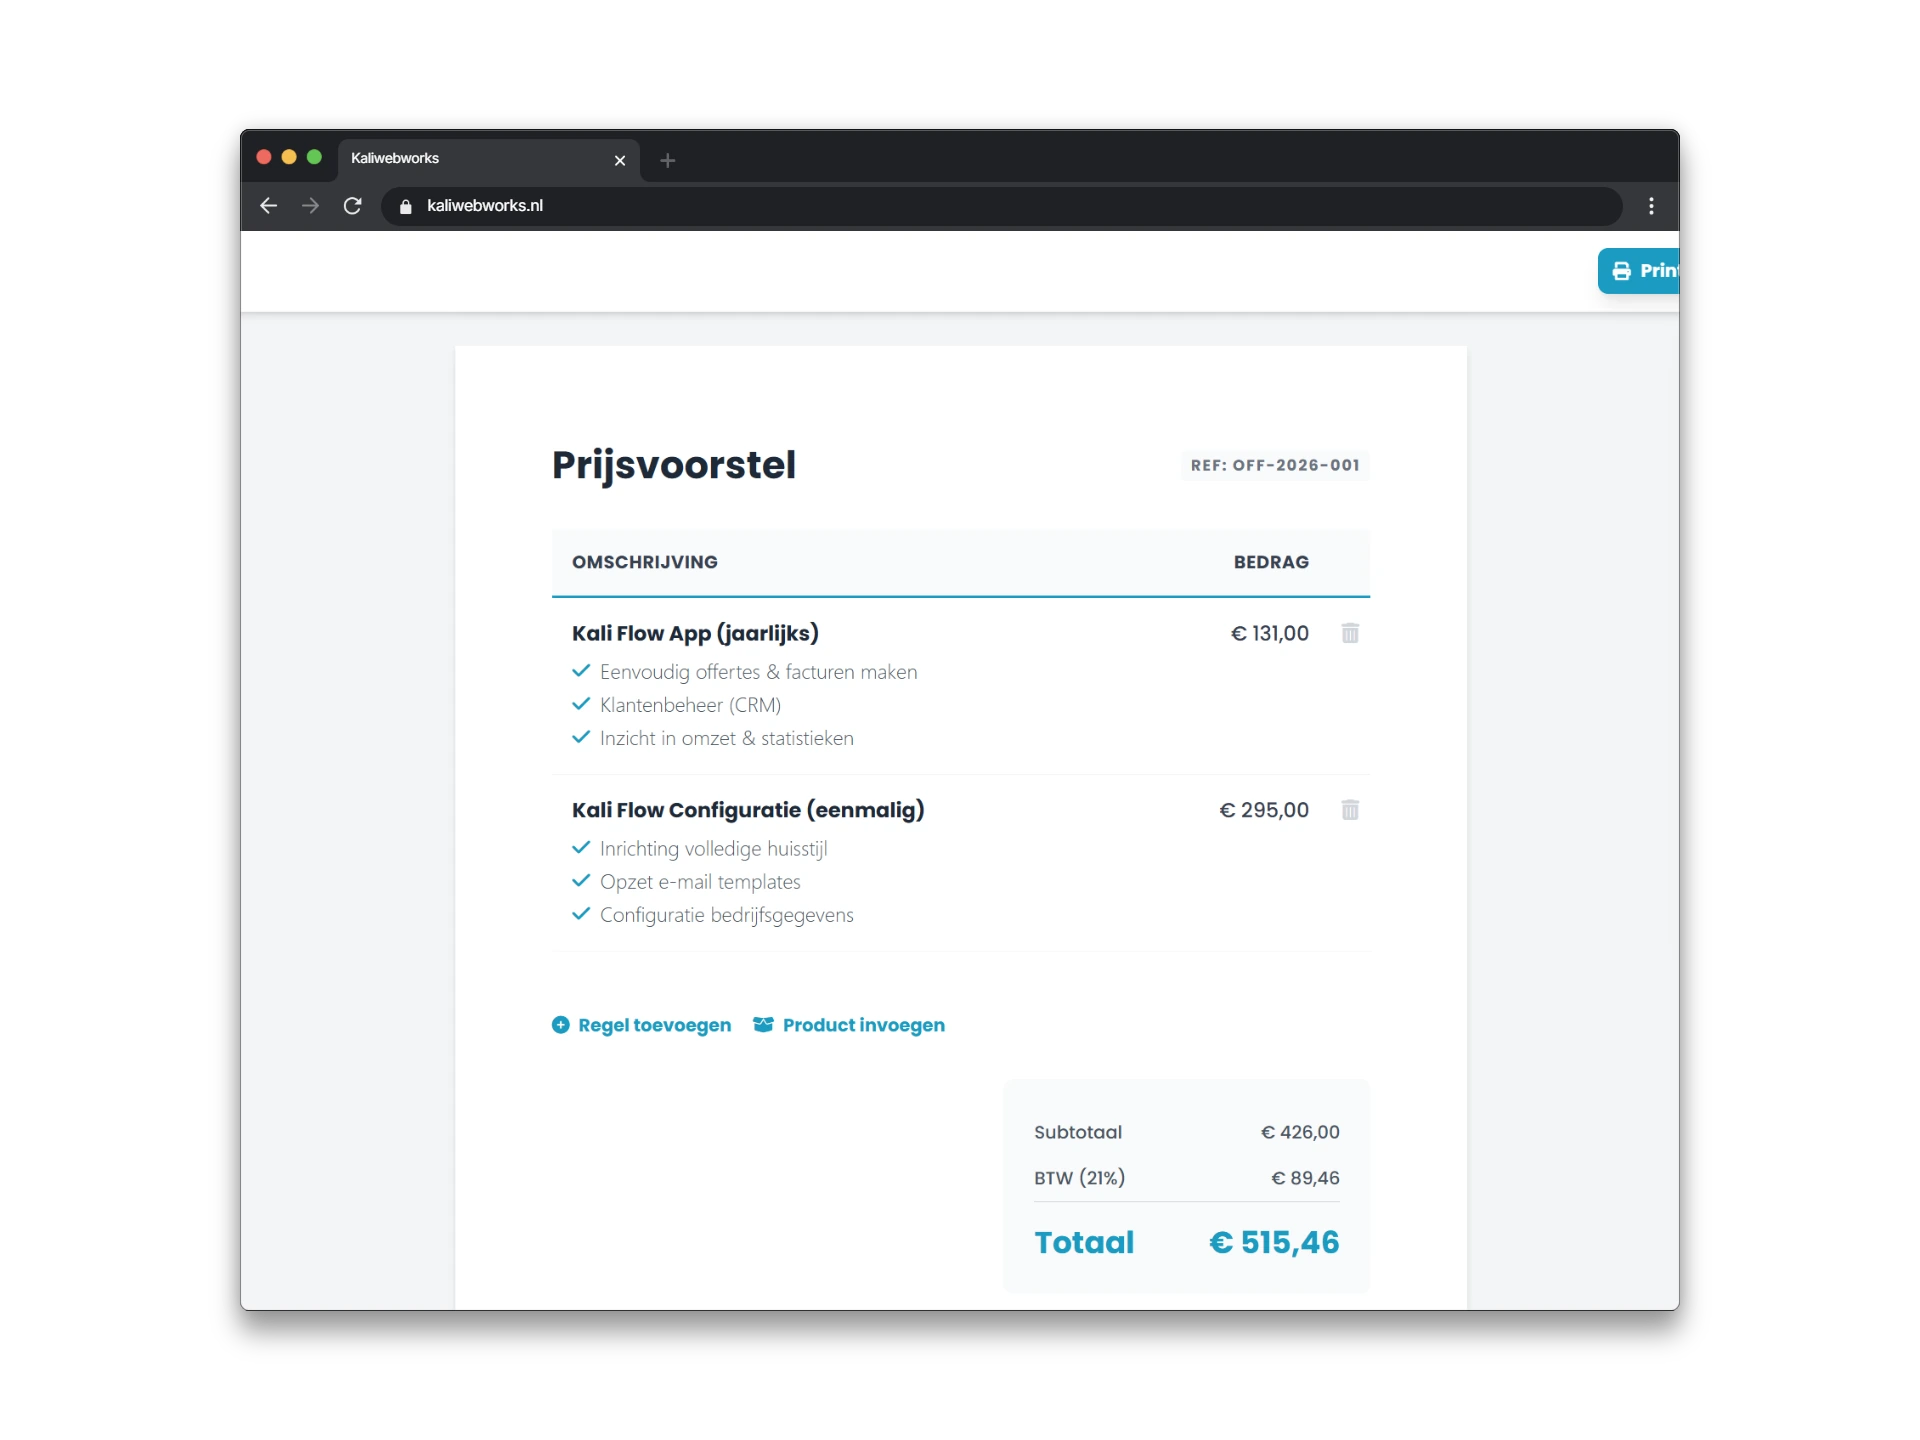Screen dimensions: 1920x1440
Task: Click the BTW amount € 89,46
Action: pos(1305,1178)
